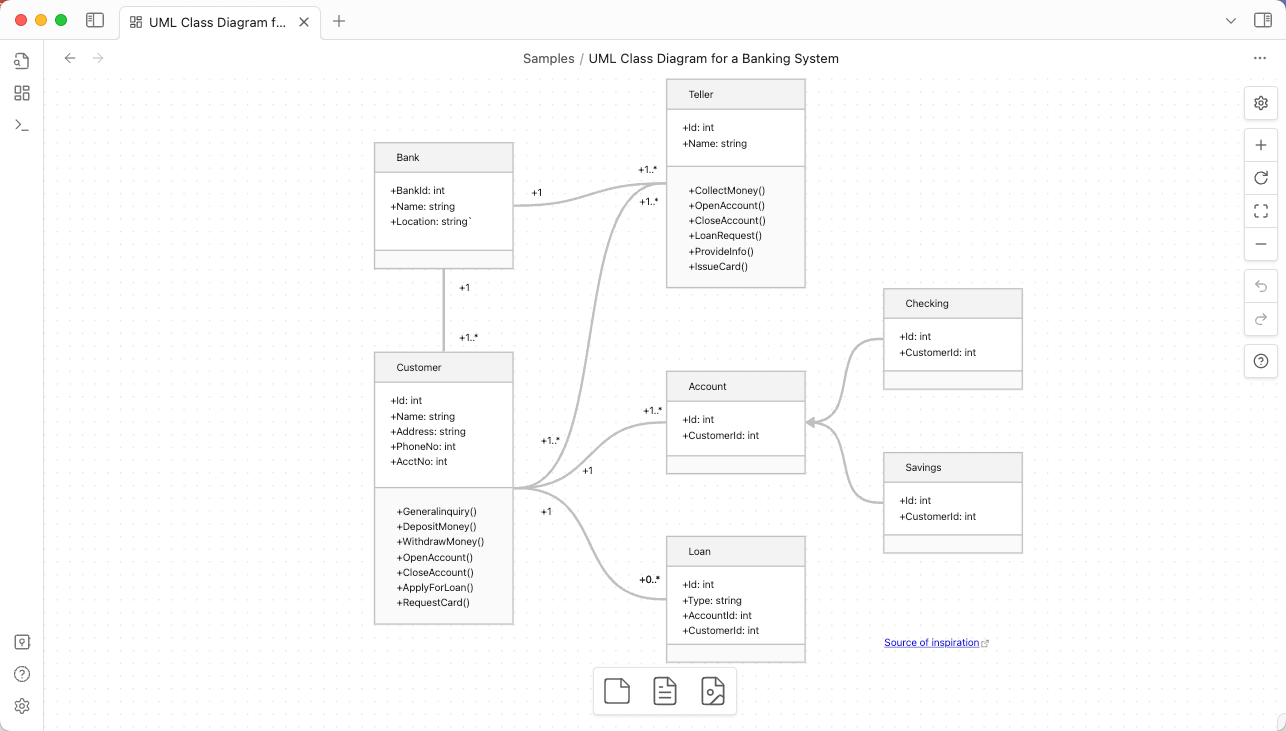1286x731 pixels.
Task: Click the +BankId: int attribute
Action: pyautogui.click(x=418, y=190)
